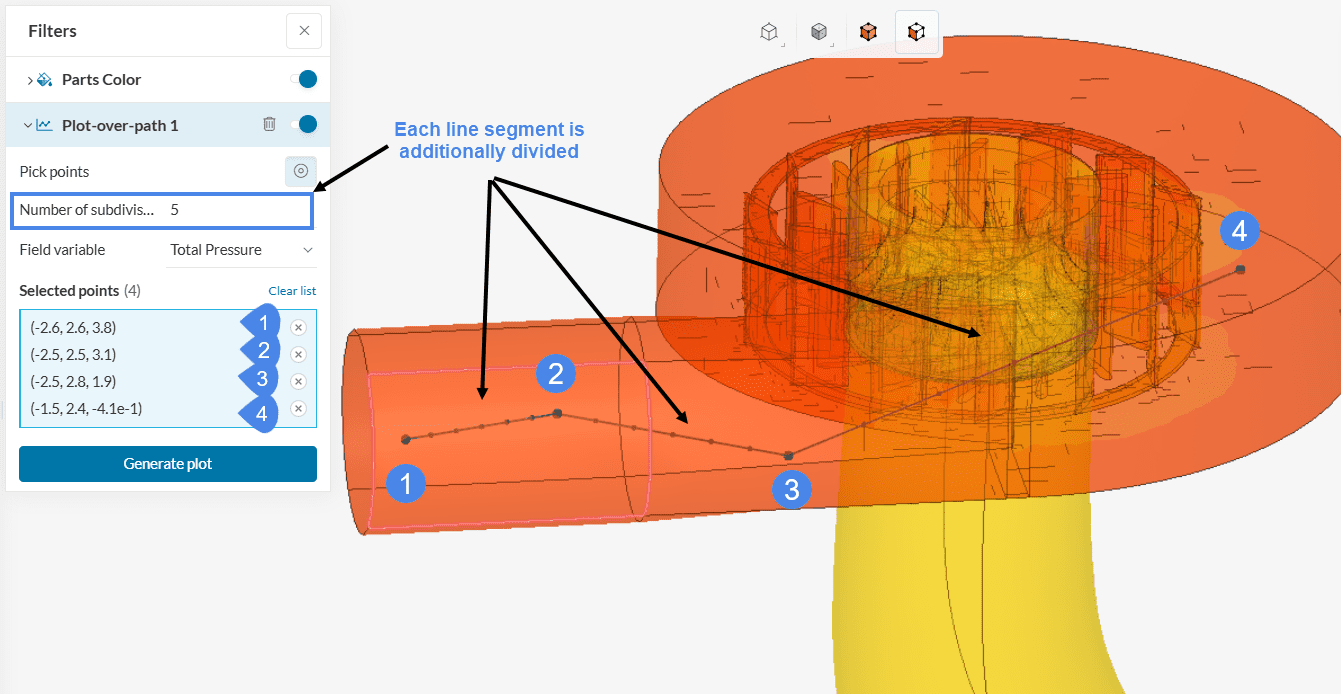
Task: Select the orange face cube selection icon
Action: 916,32
